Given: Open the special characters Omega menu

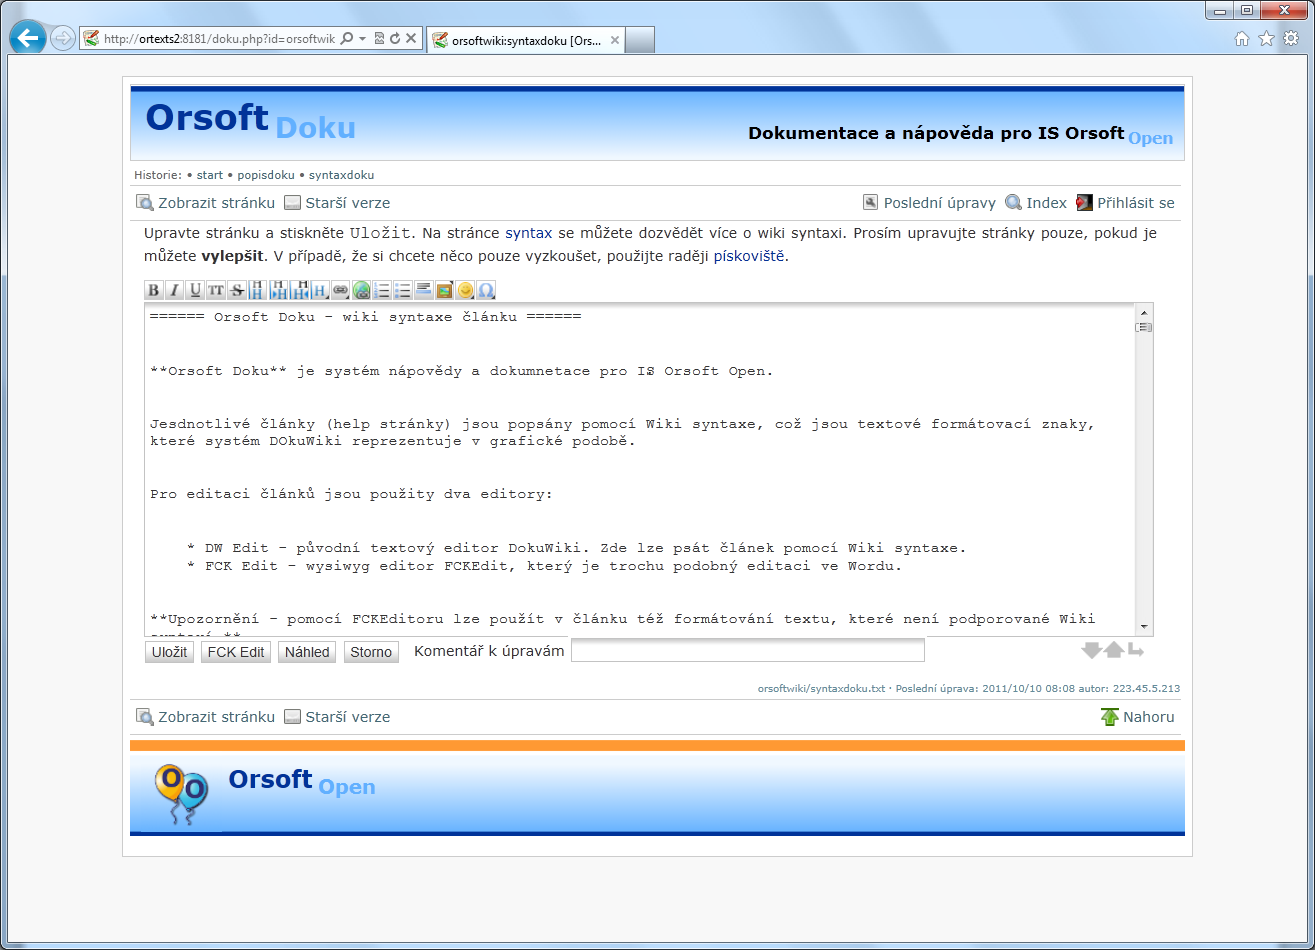Looking at the screenshot, I should click(x=486, y=291).
